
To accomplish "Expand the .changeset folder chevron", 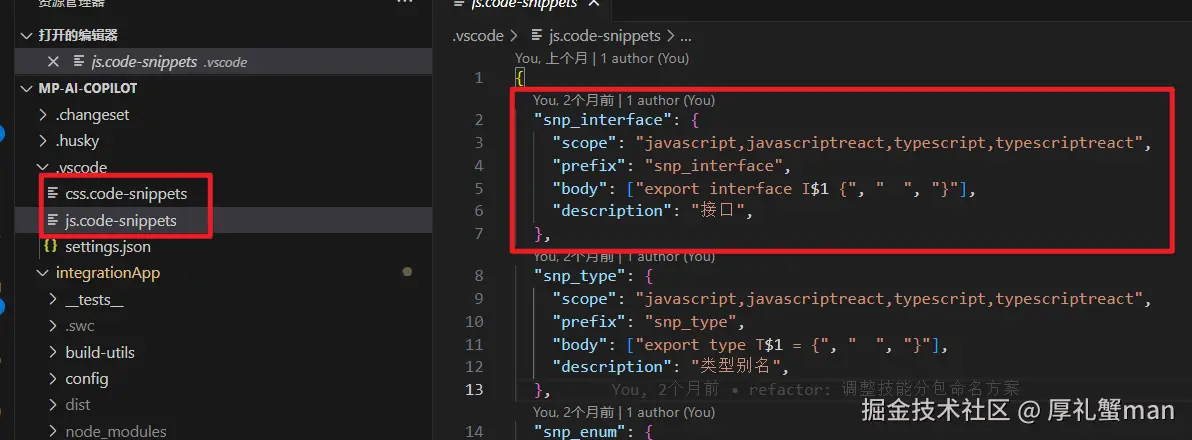I will [43, 115].
